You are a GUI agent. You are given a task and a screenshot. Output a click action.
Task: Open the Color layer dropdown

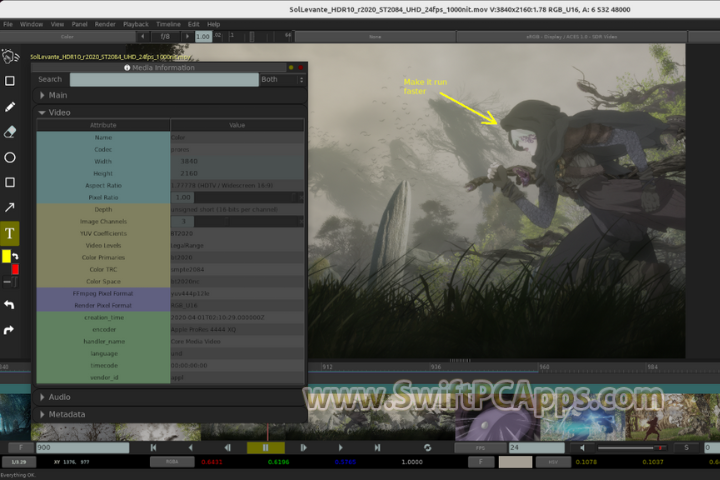coord(68,36)
